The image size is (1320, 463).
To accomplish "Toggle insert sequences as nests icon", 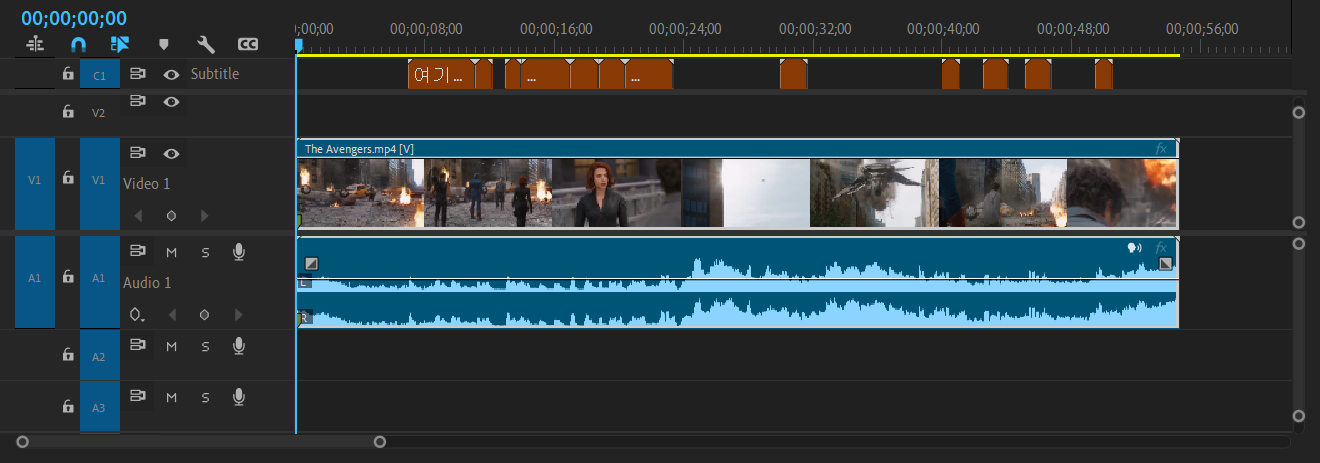I will 36,44.
